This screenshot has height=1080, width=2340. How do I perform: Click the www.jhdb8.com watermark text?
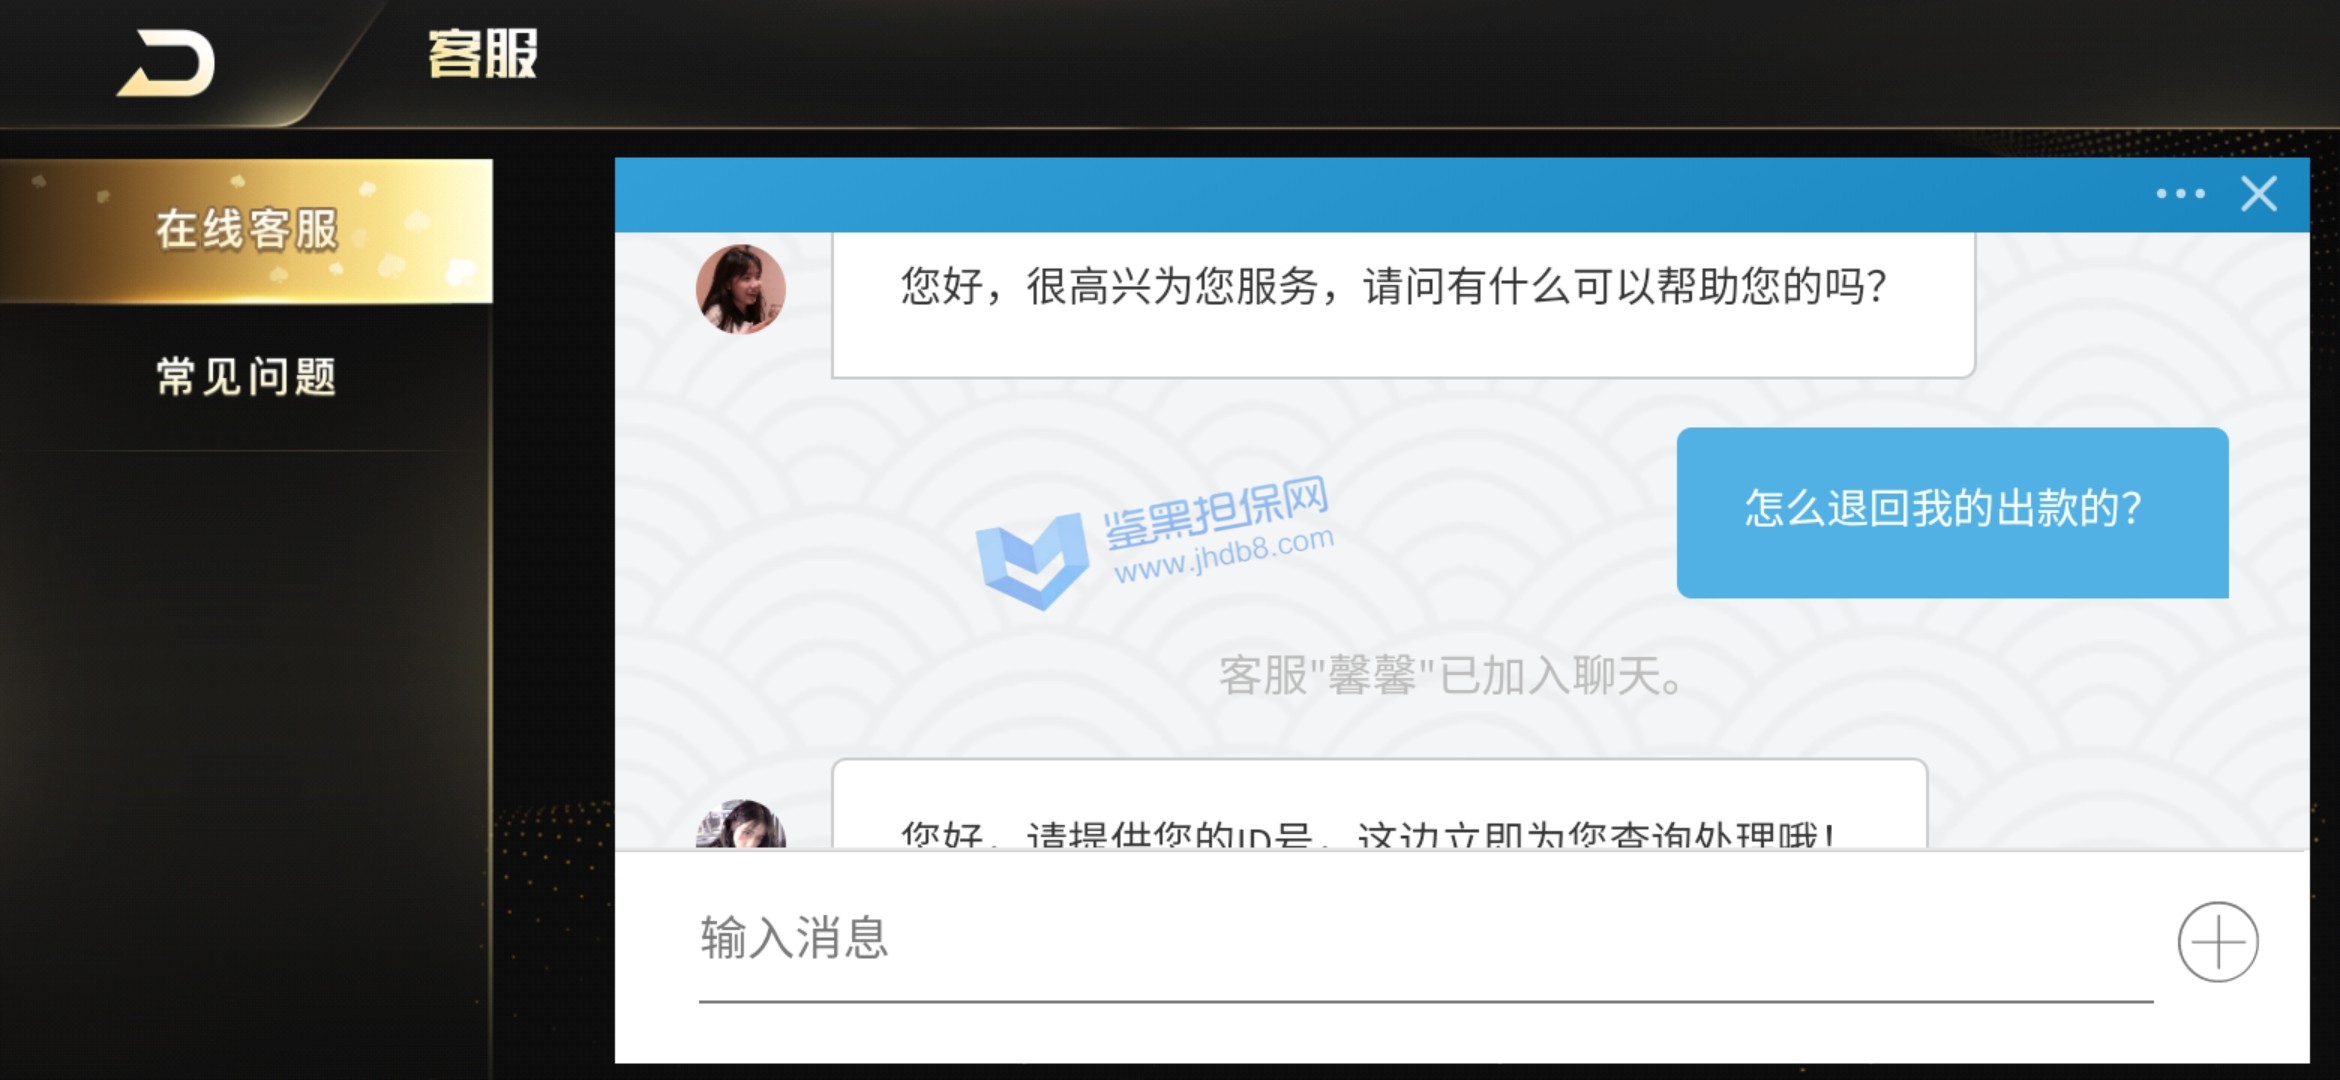coord(1224,555)
